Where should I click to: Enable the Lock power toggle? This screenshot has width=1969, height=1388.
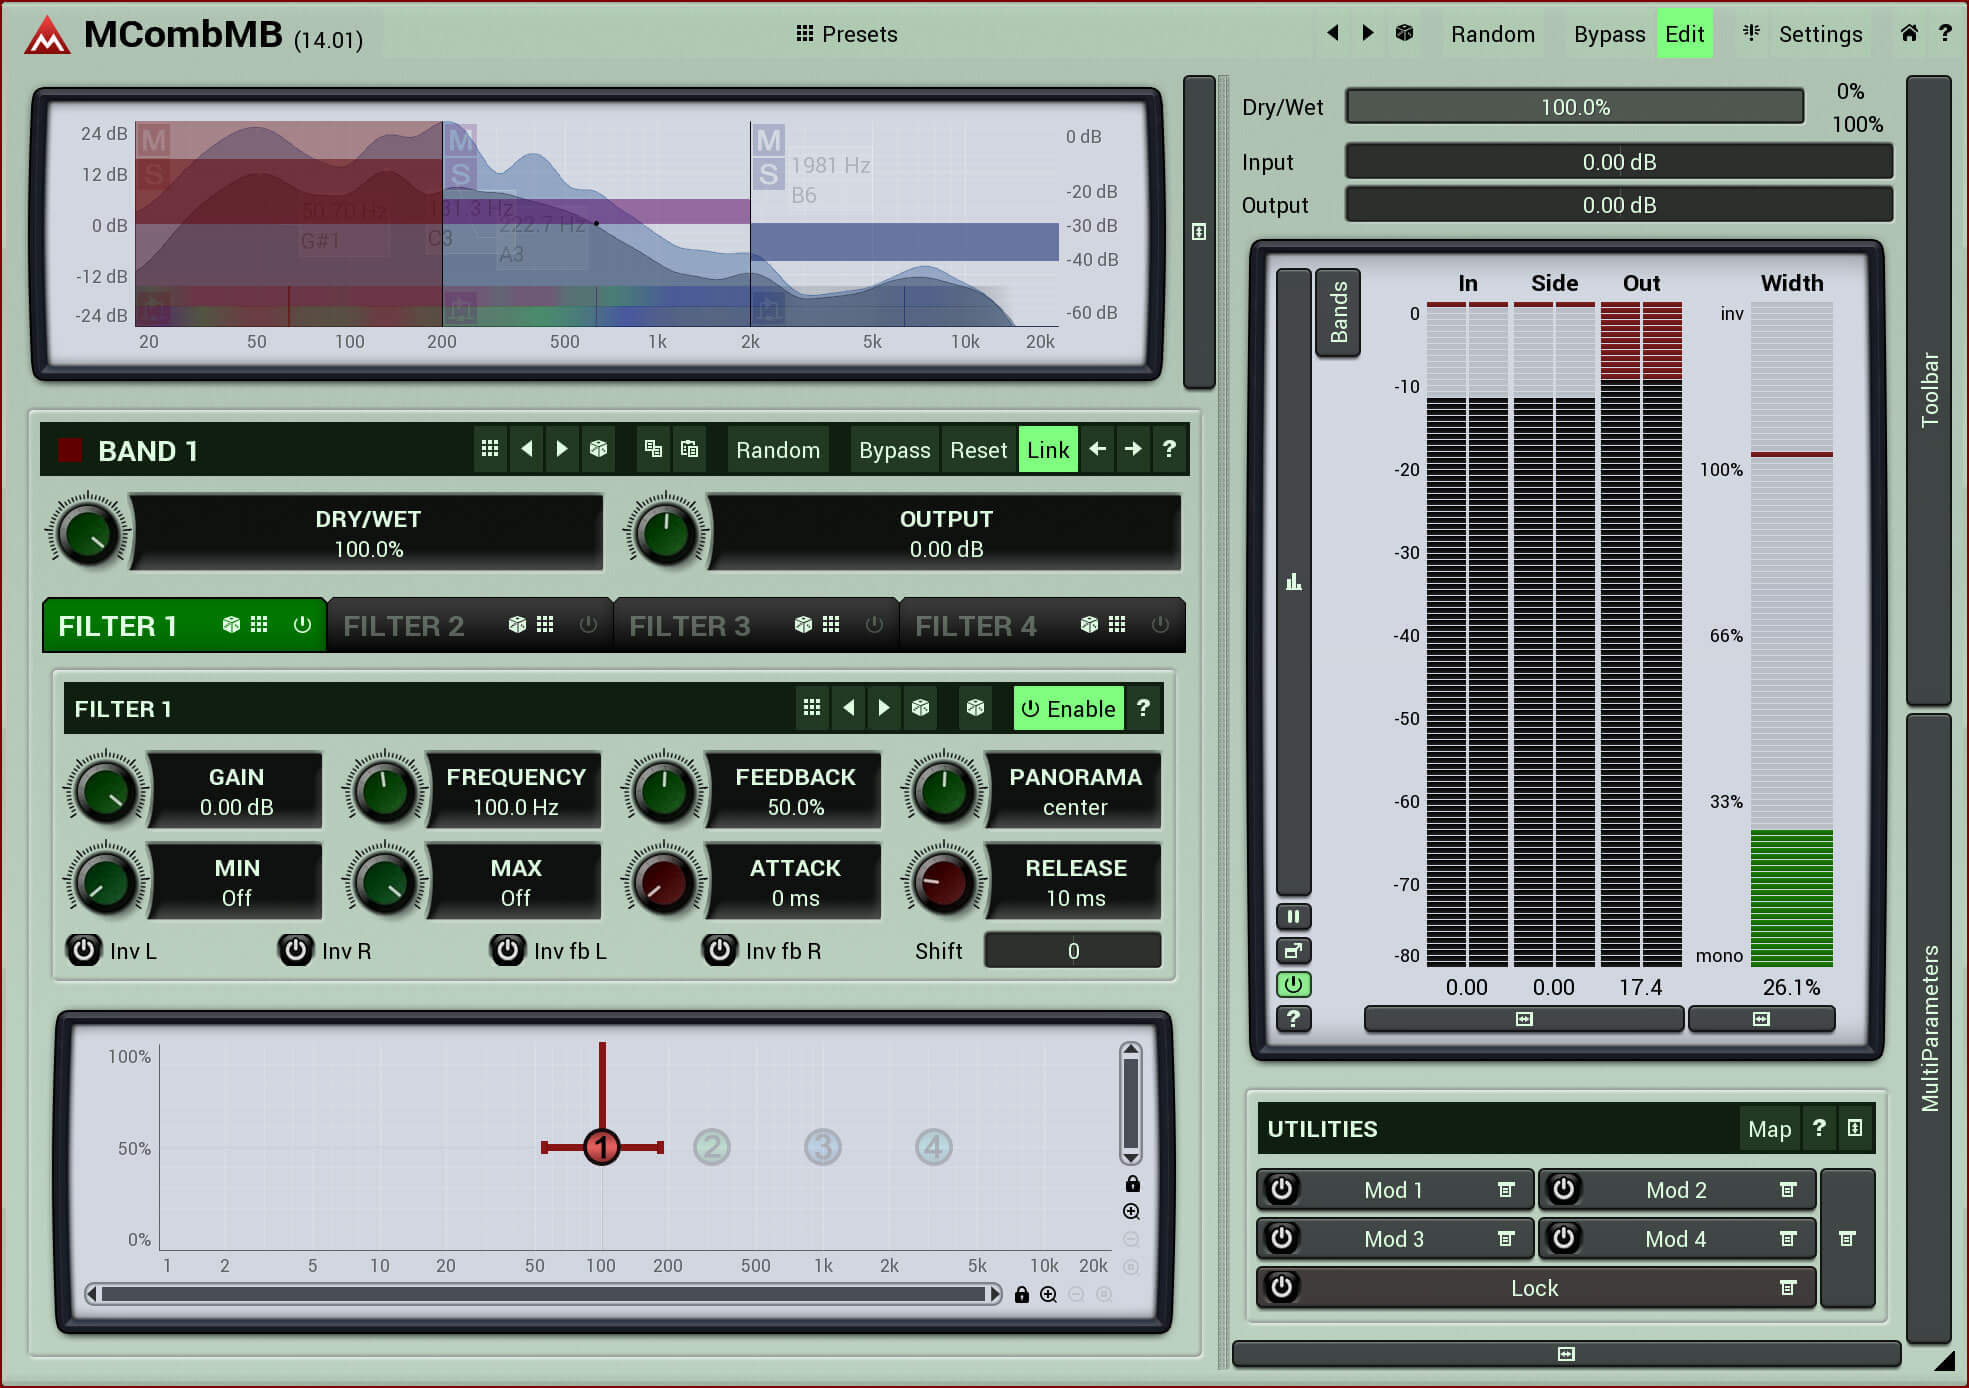pos(1282,1287)
